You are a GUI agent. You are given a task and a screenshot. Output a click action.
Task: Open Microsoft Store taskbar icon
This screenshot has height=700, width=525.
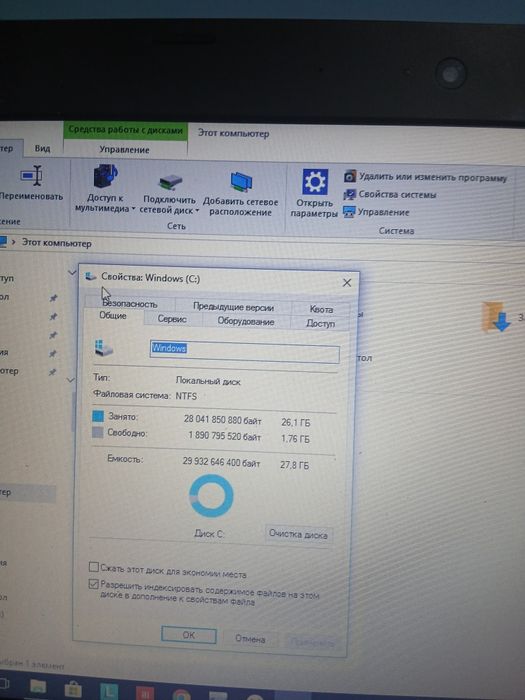click(73, 690)
